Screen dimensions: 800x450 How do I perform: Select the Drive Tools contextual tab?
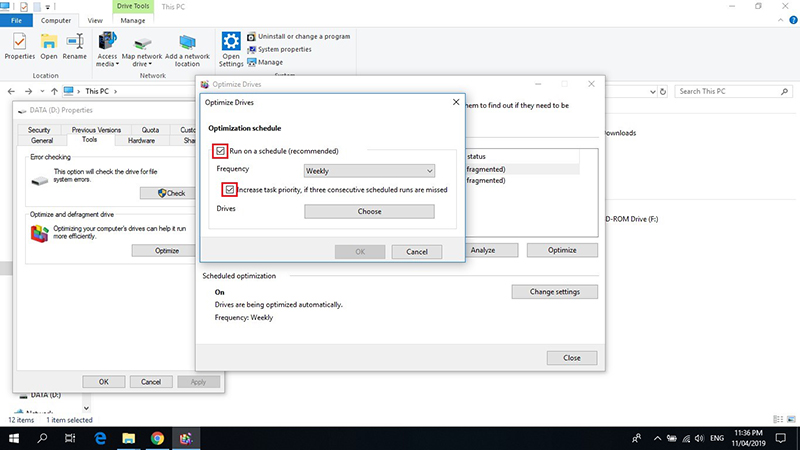tap(133, 6)
